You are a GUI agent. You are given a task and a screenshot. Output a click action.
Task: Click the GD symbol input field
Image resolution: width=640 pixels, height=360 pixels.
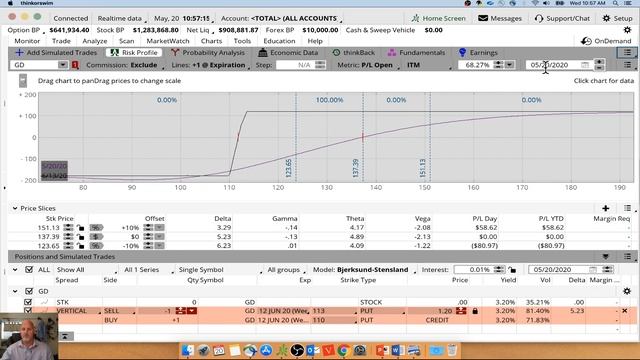click(x=34, y=65)
